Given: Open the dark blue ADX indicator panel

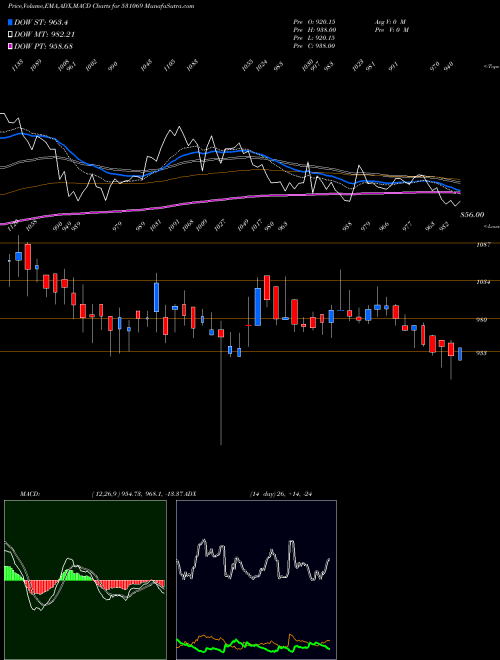Looking at the screenshot, I should (x=256, y=580).
